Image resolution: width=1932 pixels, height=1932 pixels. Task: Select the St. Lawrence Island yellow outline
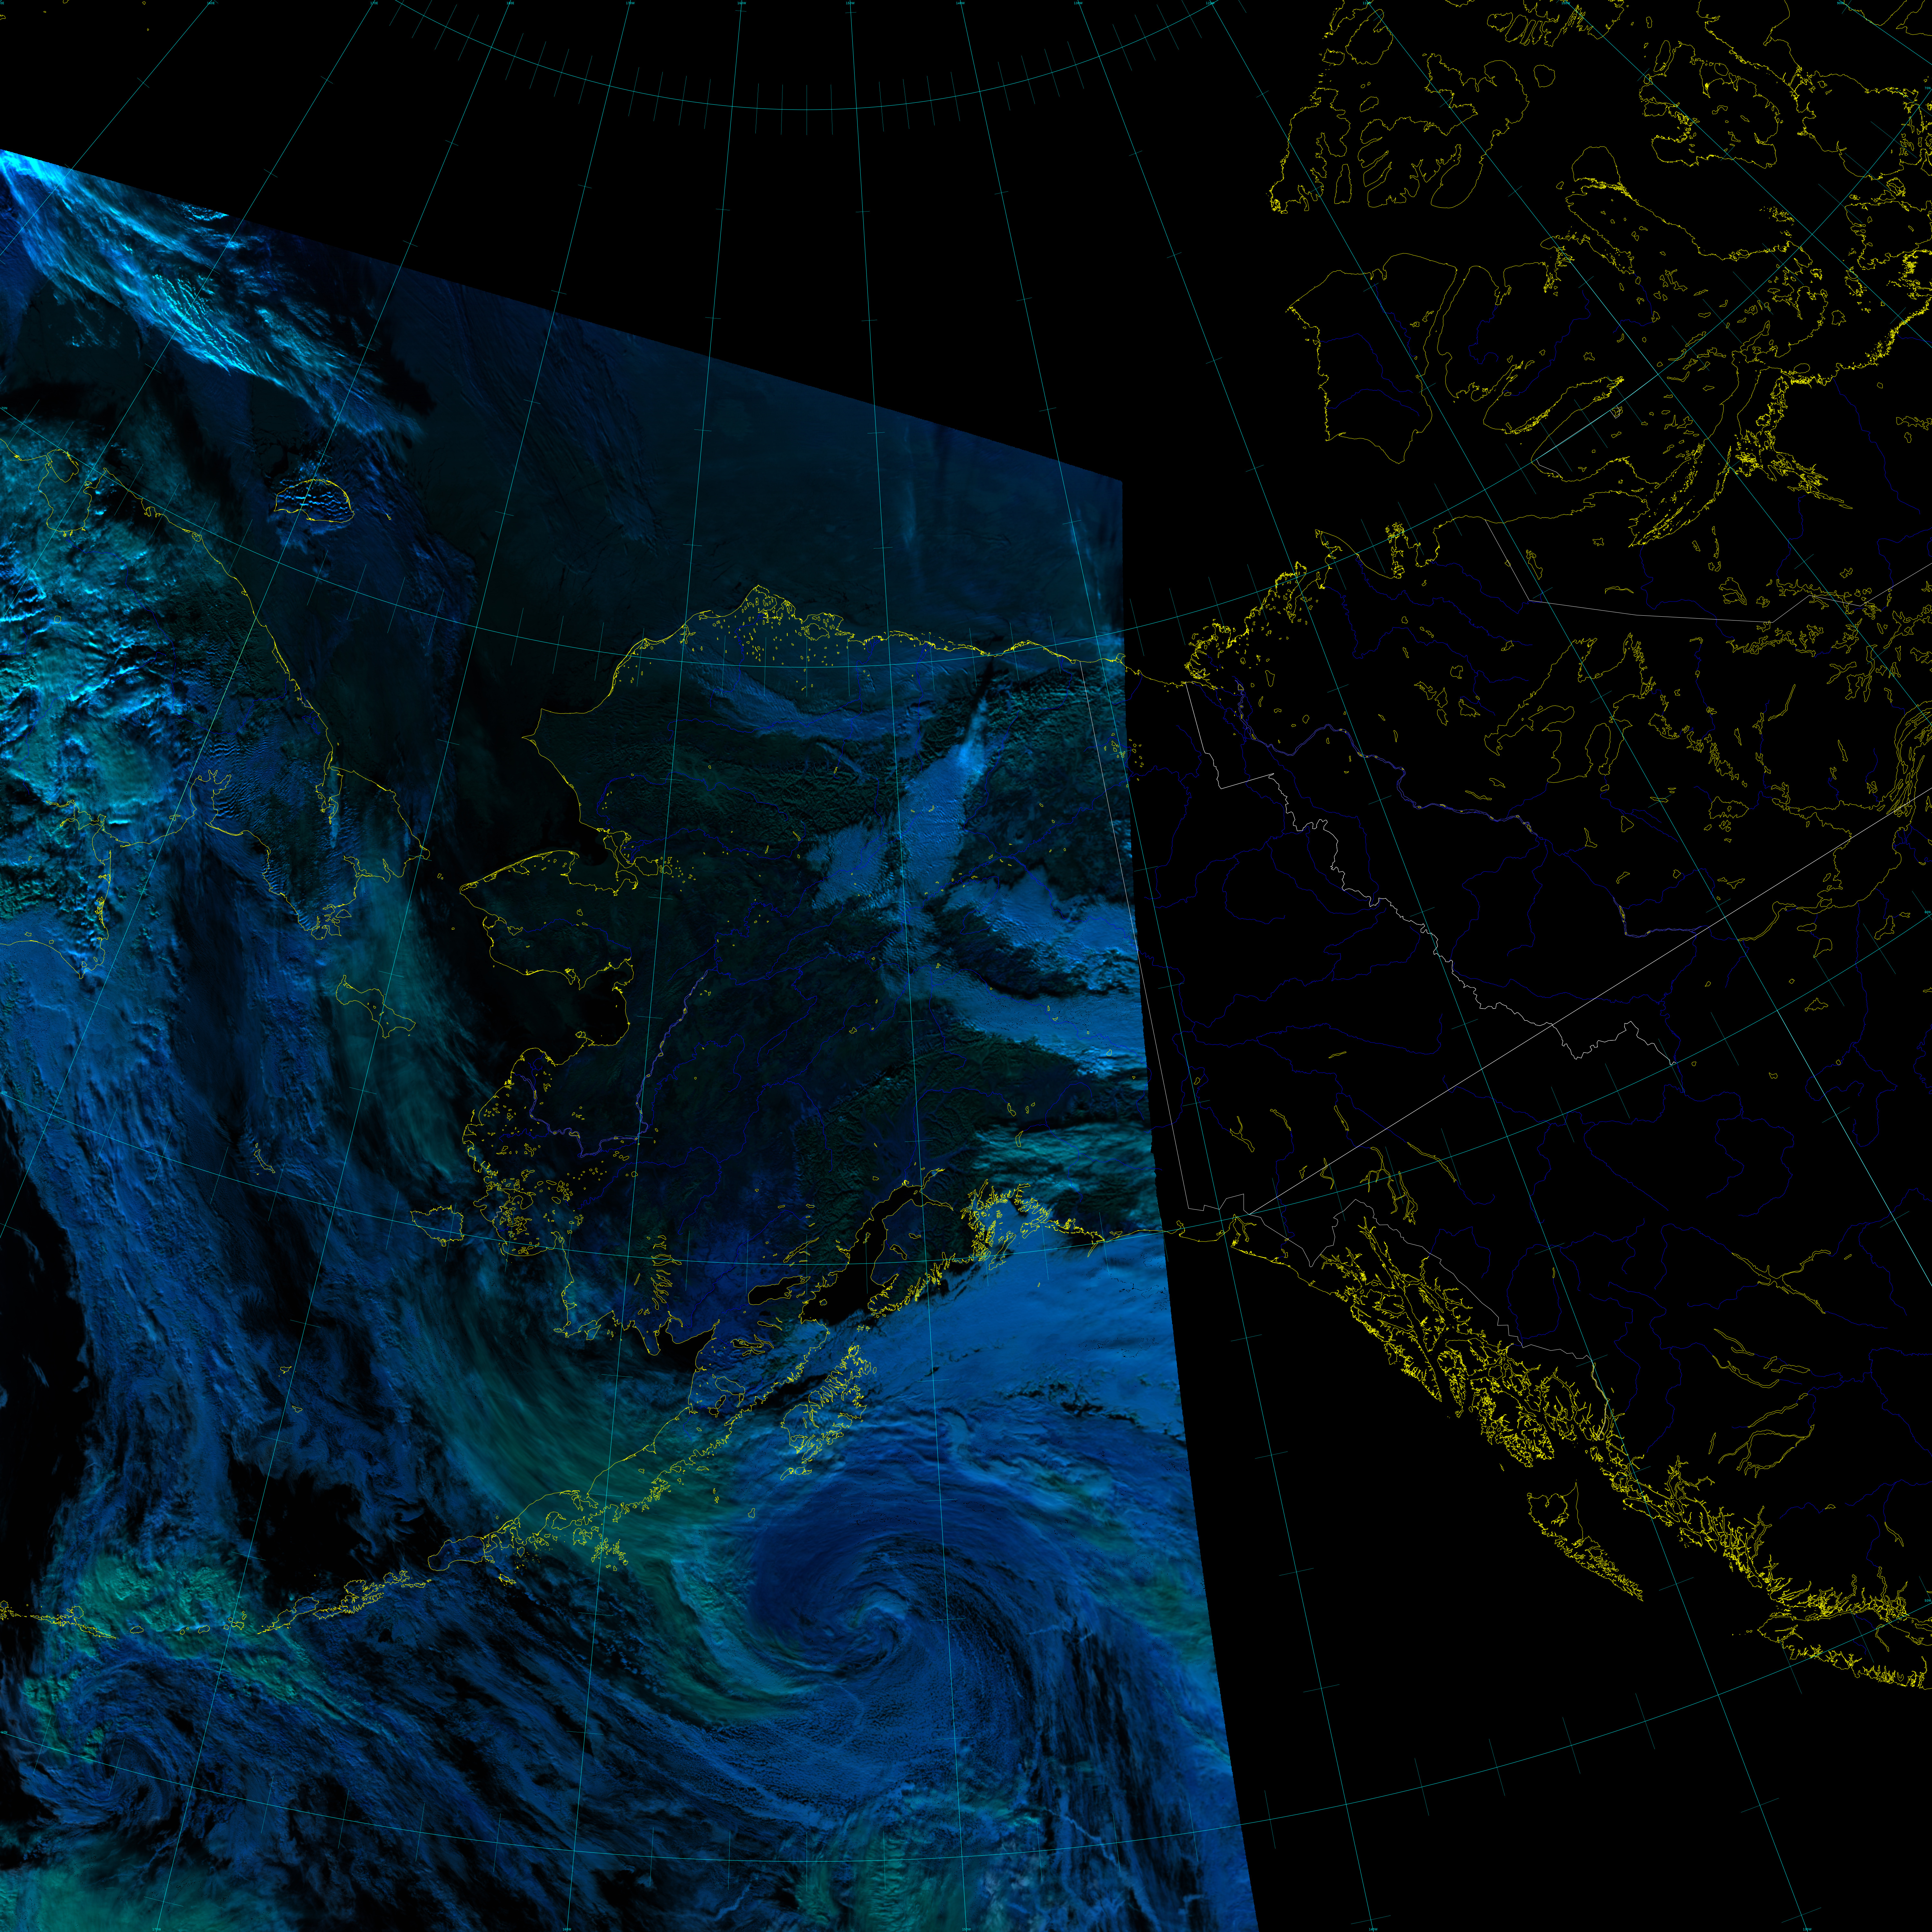[x=376, y=1006]
